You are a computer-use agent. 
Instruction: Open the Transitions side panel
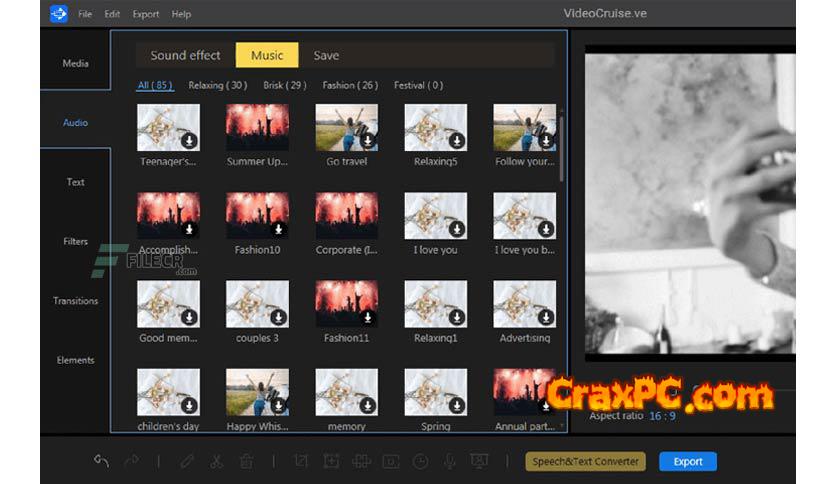point(76,301)
